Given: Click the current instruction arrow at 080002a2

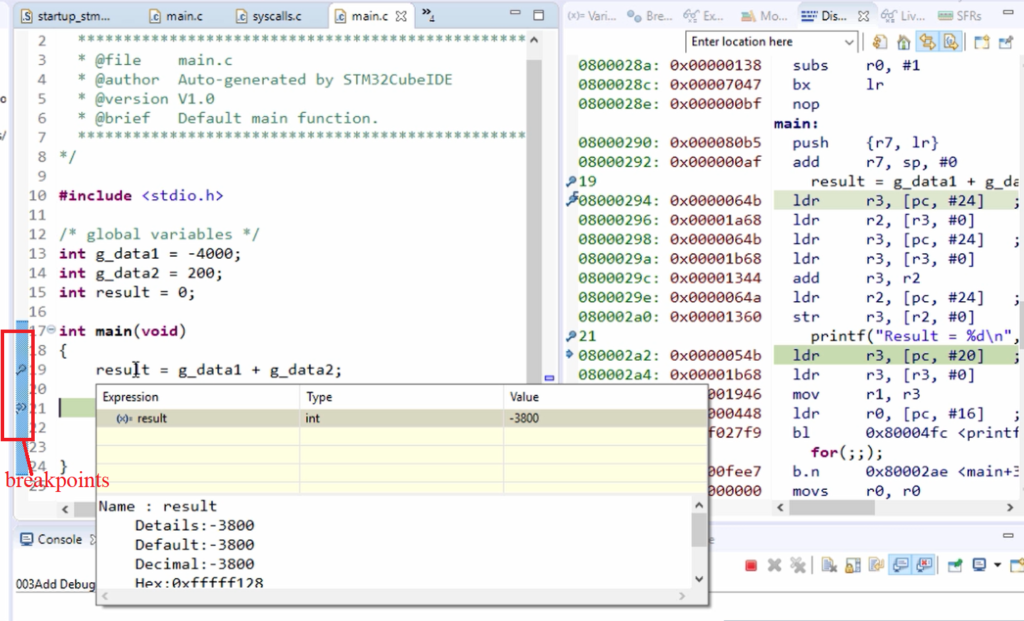Looking at the screenshot, I should [569, 354].
